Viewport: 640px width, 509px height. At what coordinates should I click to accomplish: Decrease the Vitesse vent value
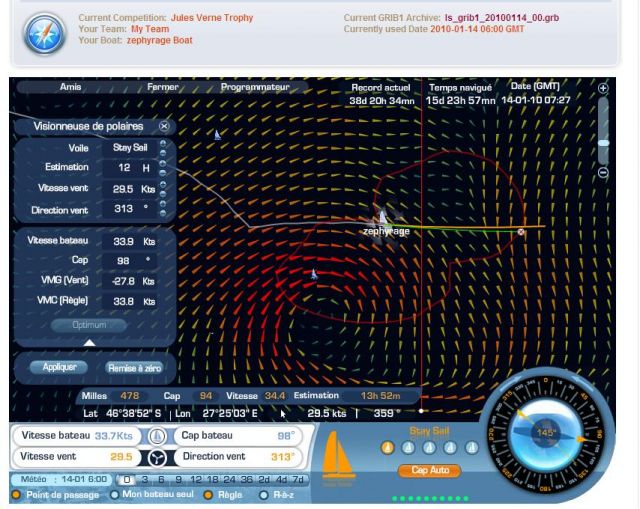163,193
